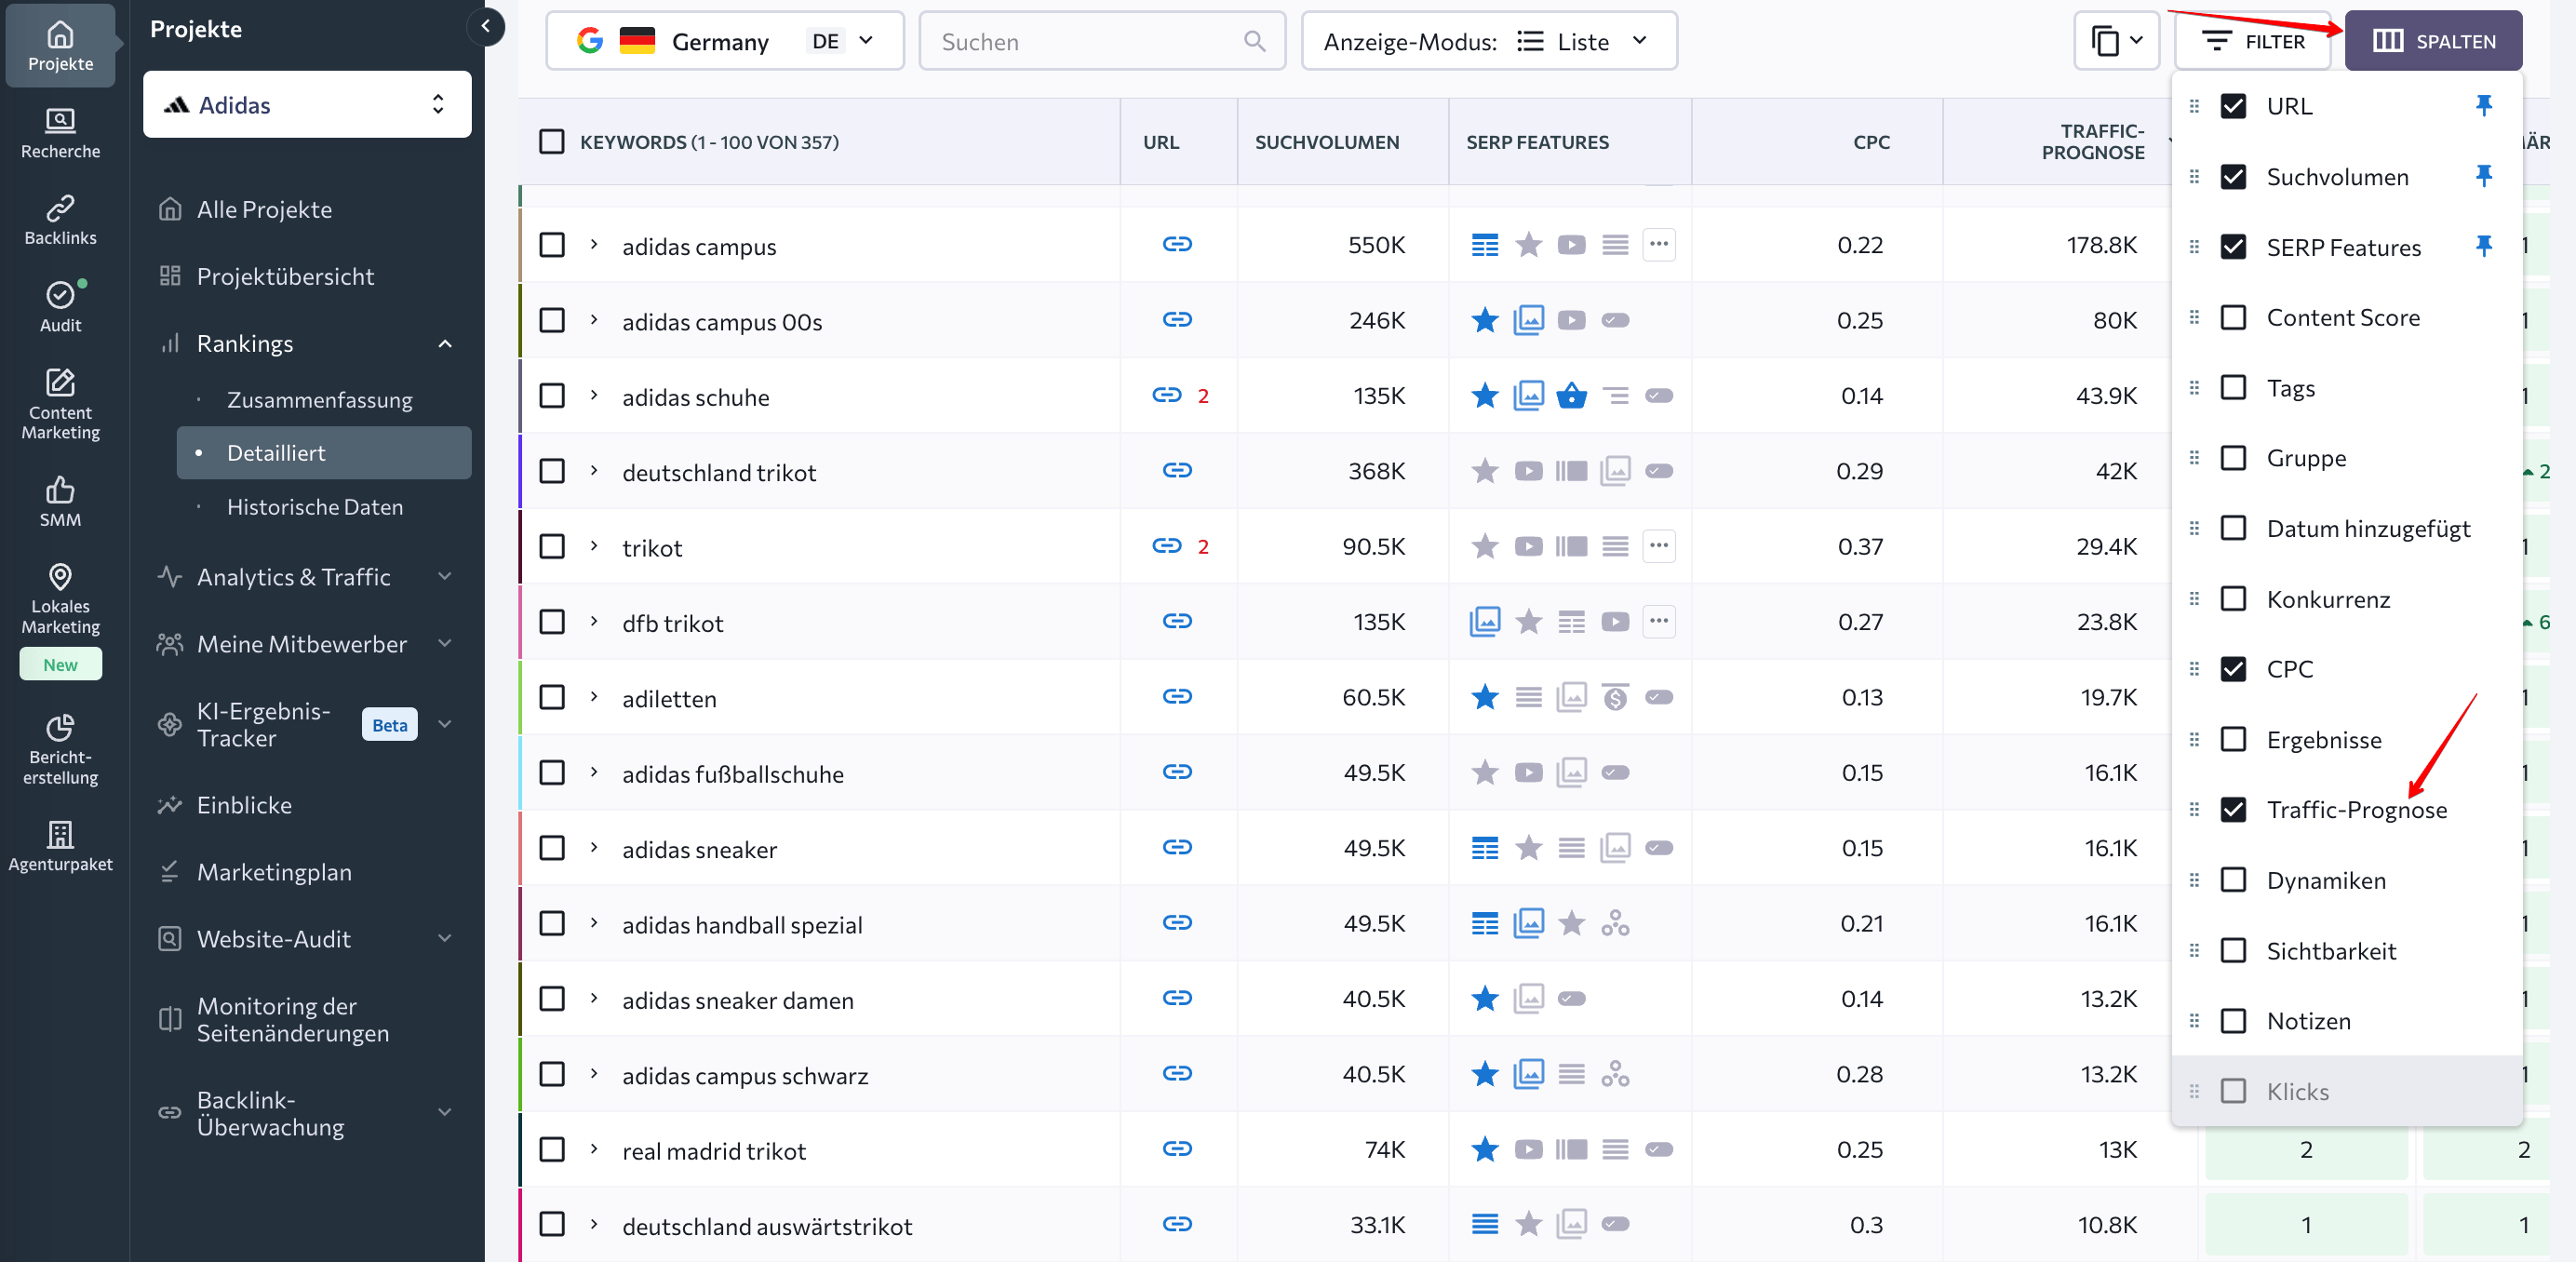Show more SERP features for adidas campus
The height and width of the screenshot is (1262, 2576).
[1659, 244]
